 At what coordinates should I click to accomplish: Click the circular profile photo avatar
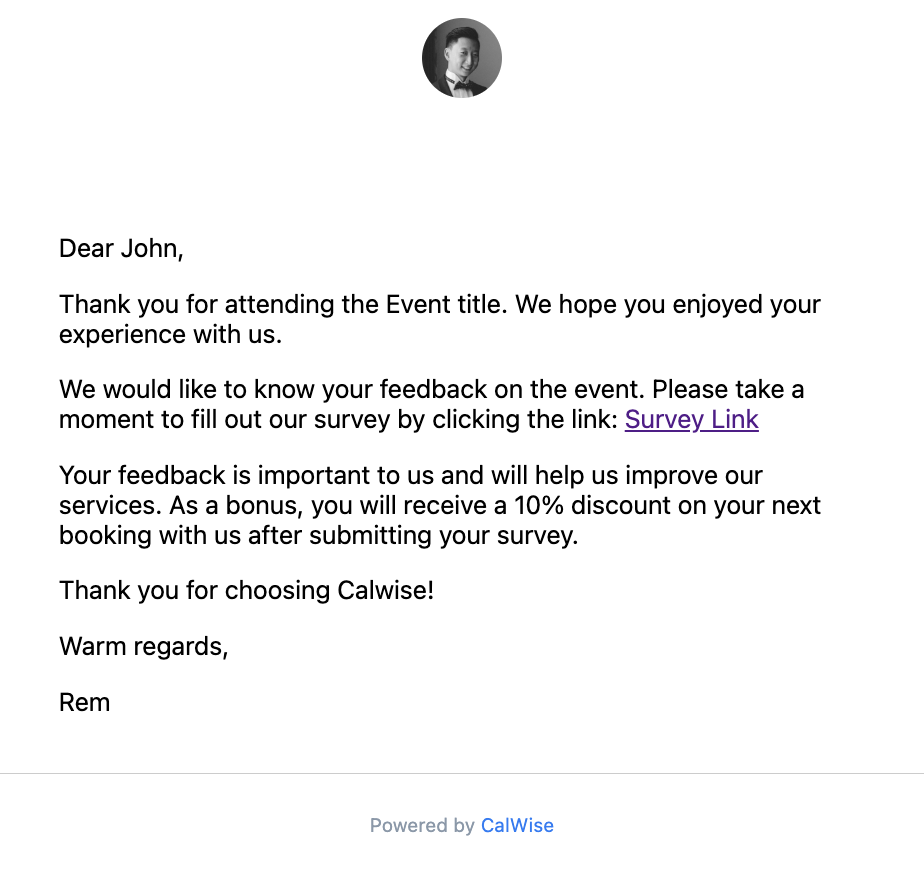click(461, 58)
